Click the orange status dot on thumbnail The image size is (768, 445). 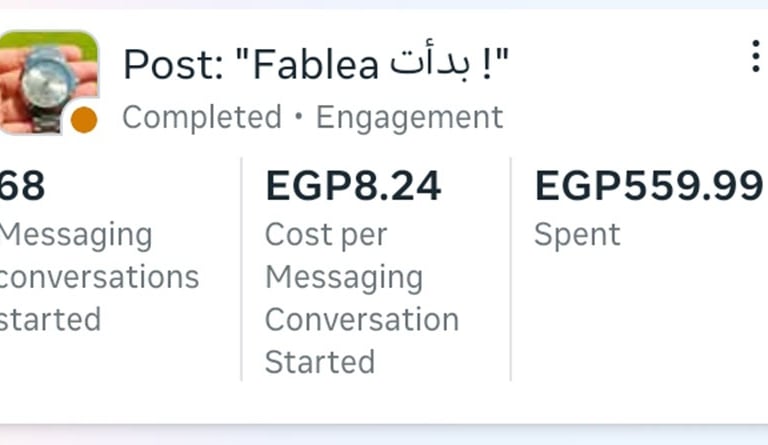[x=84, y=120]
